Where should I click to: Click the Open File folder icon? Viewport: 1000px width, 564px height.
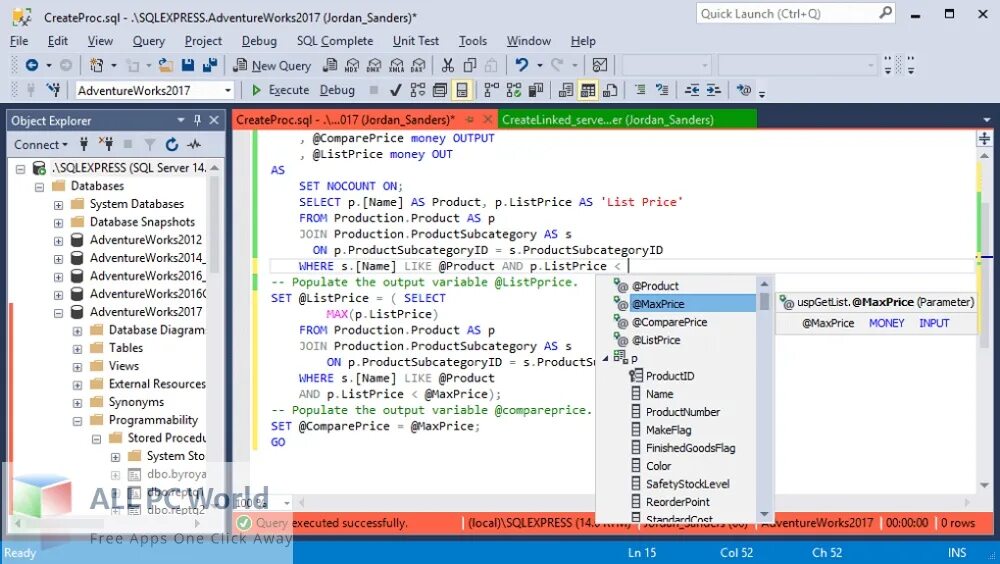(x=166, y=65)
